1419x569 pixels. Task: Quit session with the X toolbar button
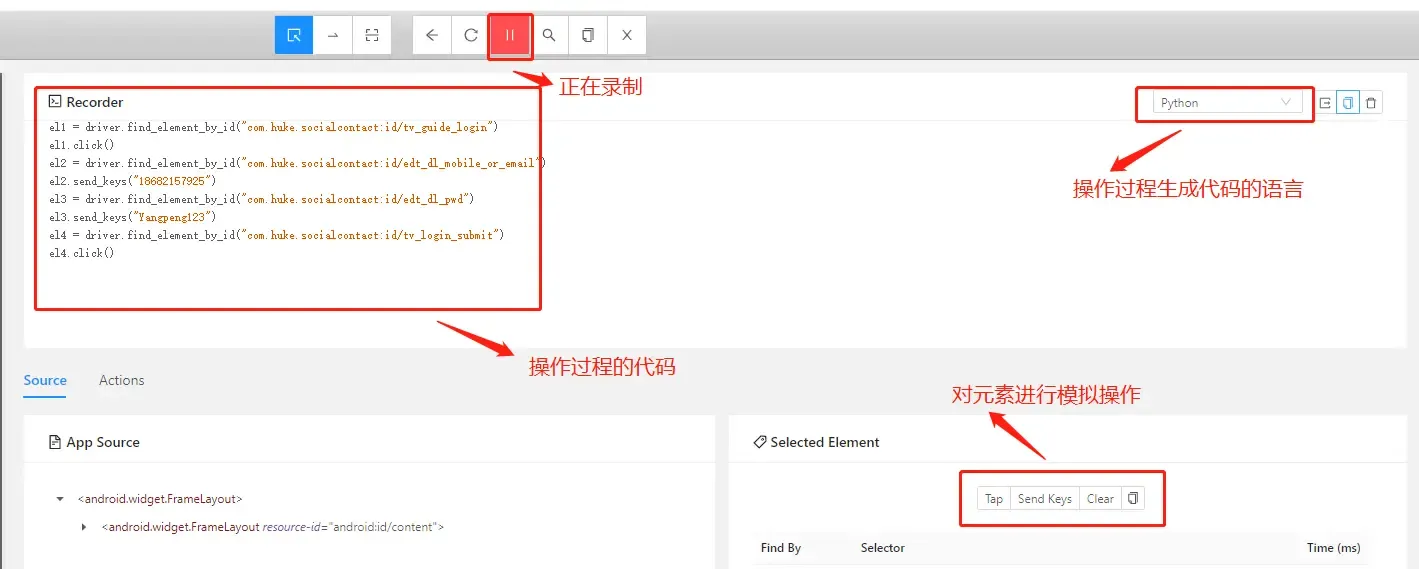627,35
